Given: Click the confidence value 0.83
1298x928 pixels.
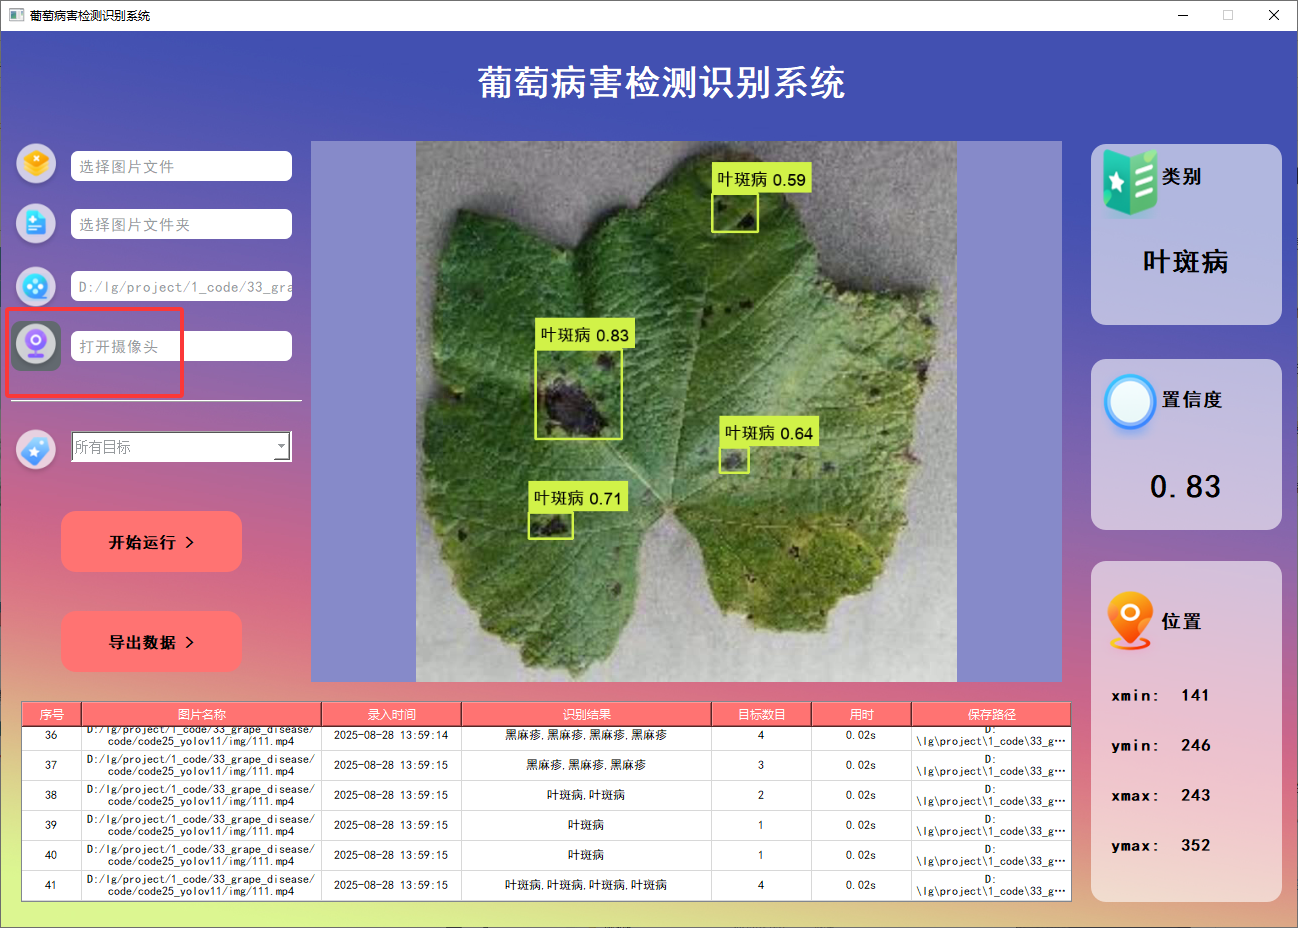Looking at the screenshot, I should tap(1186, 487).
